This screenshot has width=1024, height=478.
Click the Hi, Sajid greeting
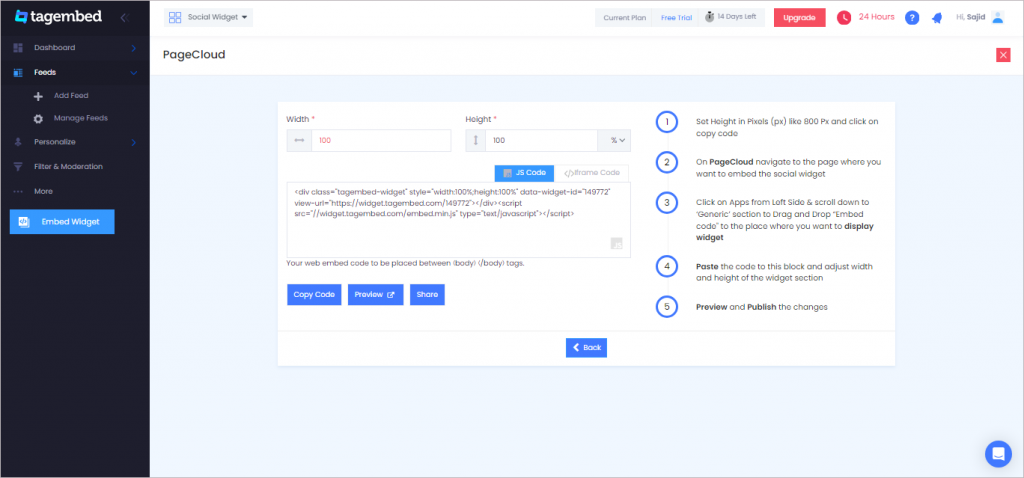(x=970, y=17)
